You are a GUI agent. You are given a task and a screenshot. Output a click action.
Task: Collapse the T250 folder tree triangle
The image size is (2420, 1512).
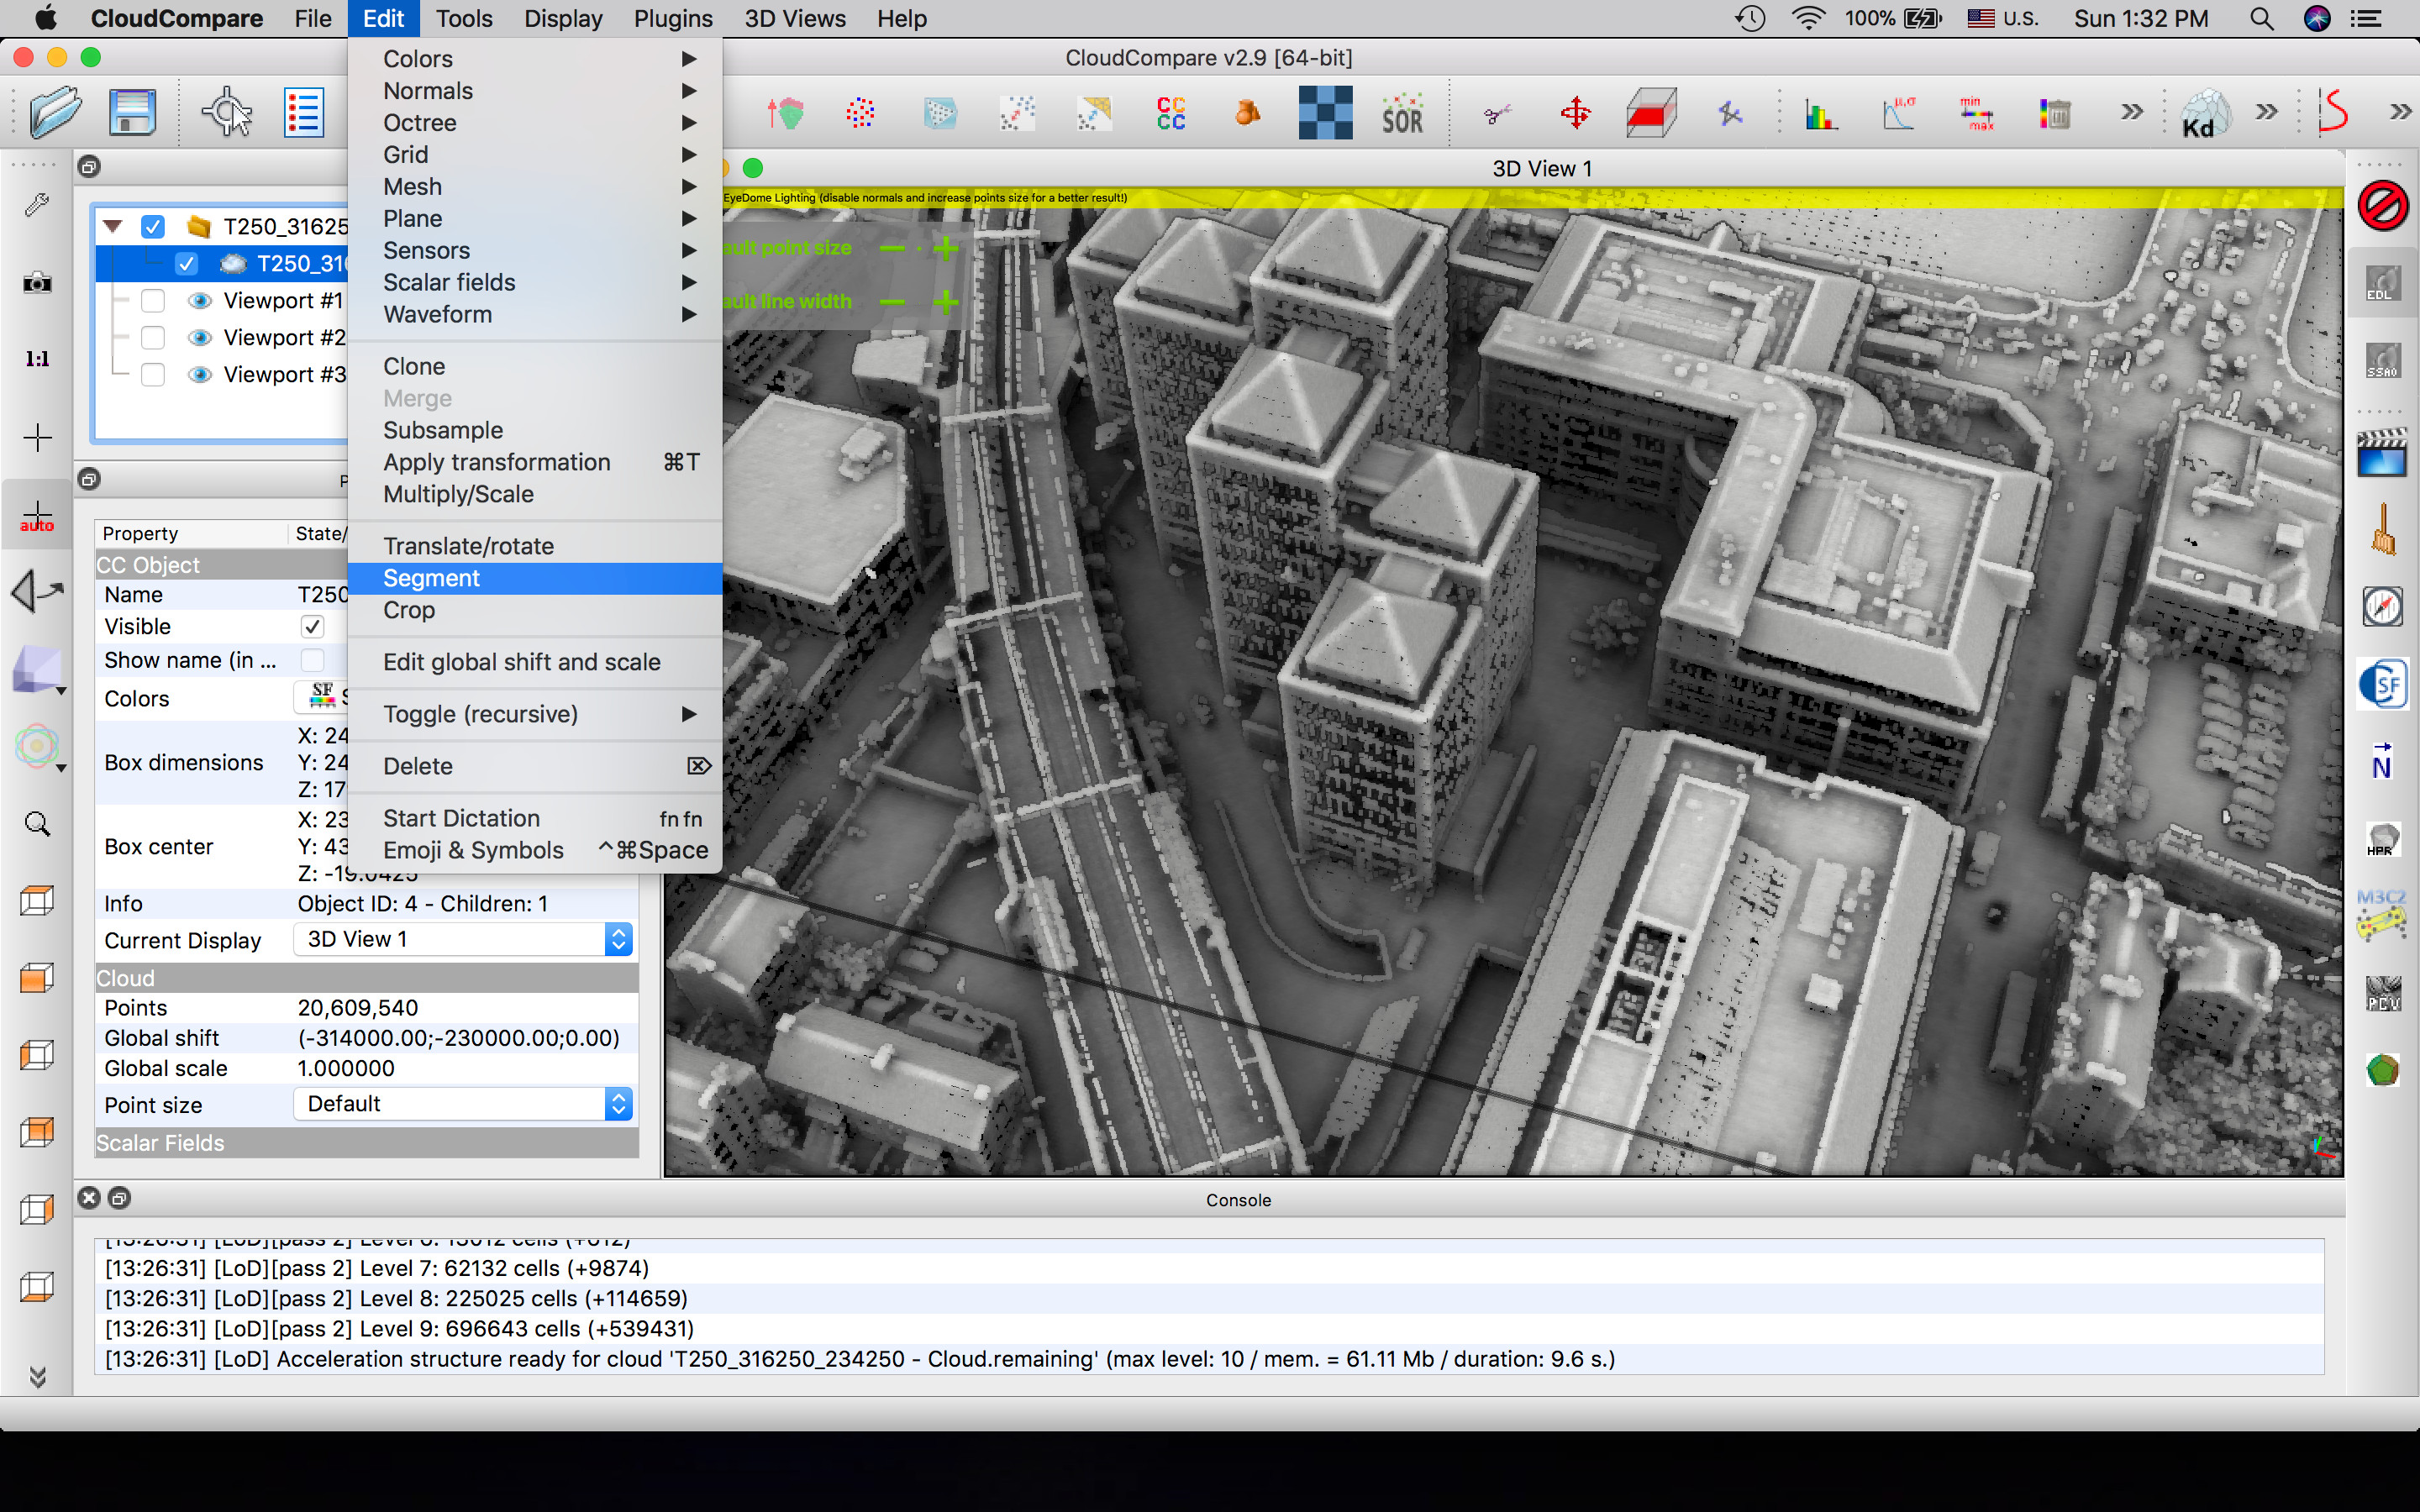[x=113, y=226]
